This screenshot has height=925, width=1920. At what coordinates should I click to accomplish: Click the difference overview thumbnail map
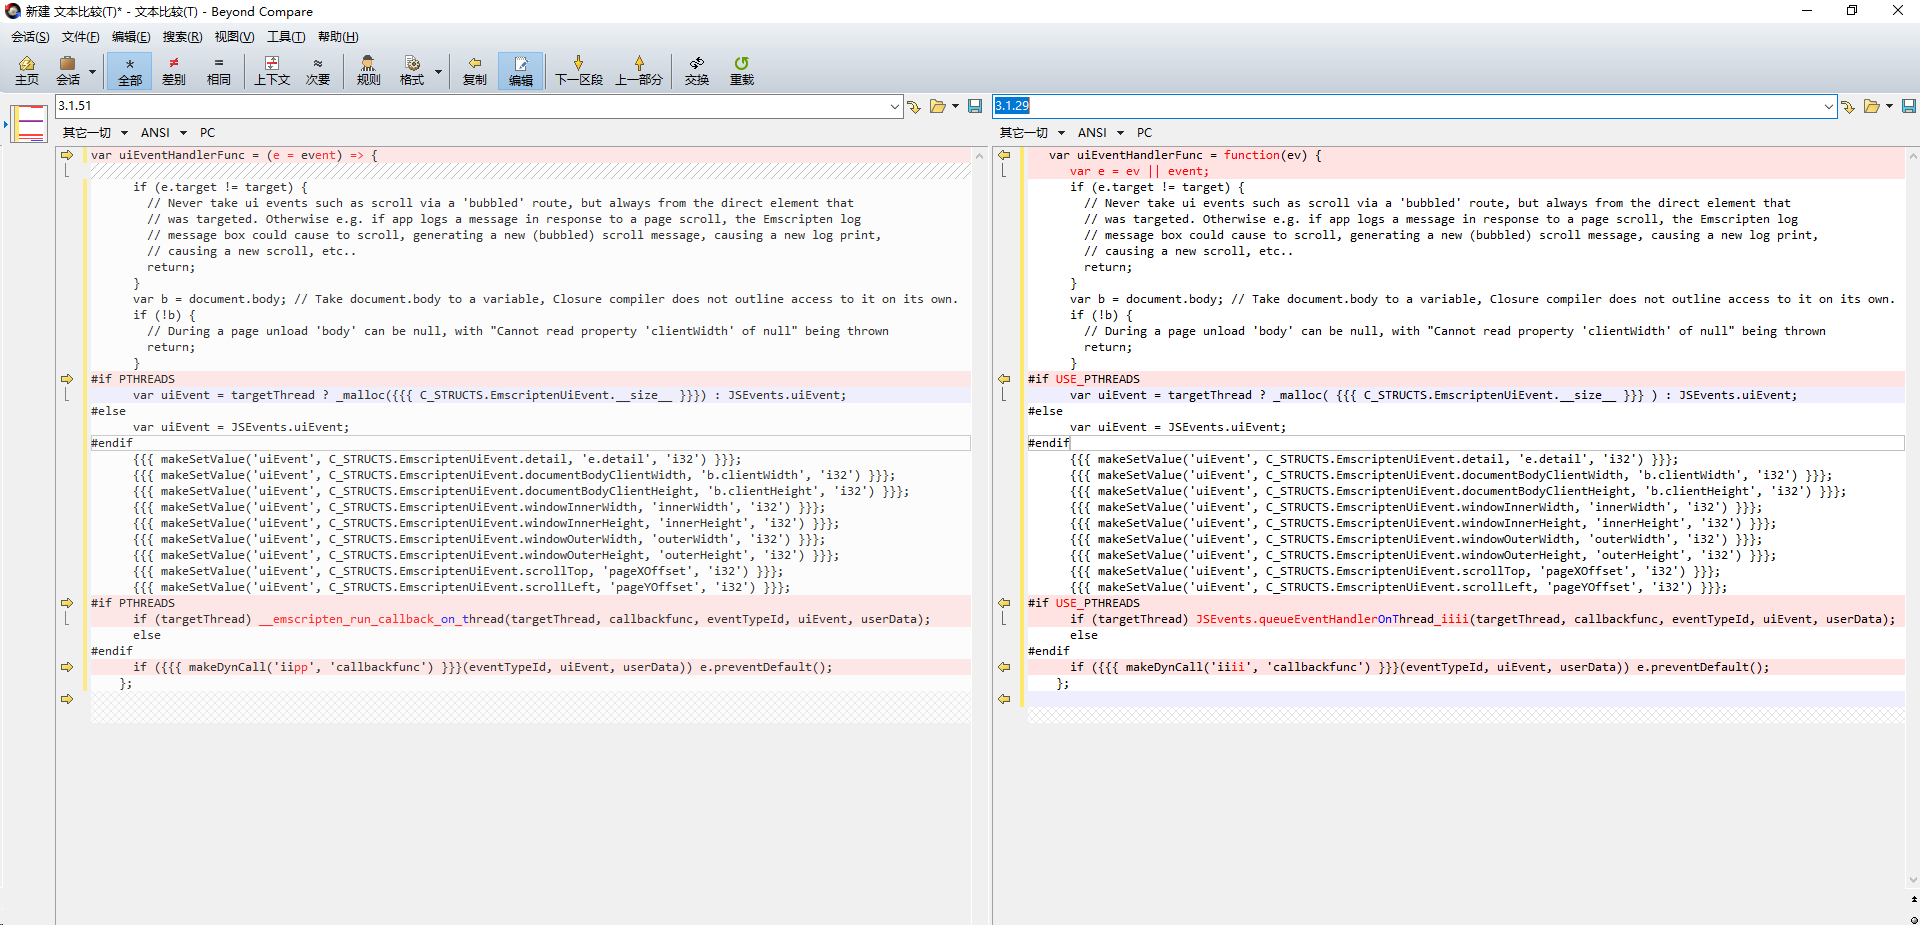pyautogui.click(x=29, y=123)
